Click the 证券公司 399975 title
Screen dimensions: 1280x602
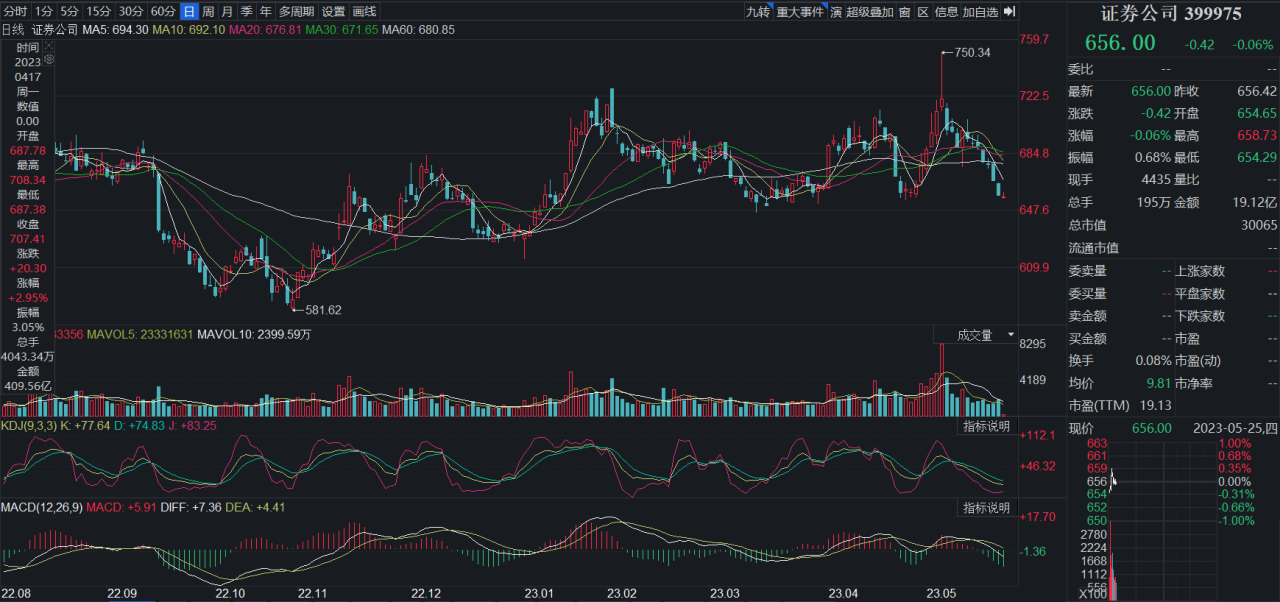click(x=1171, y=13)
